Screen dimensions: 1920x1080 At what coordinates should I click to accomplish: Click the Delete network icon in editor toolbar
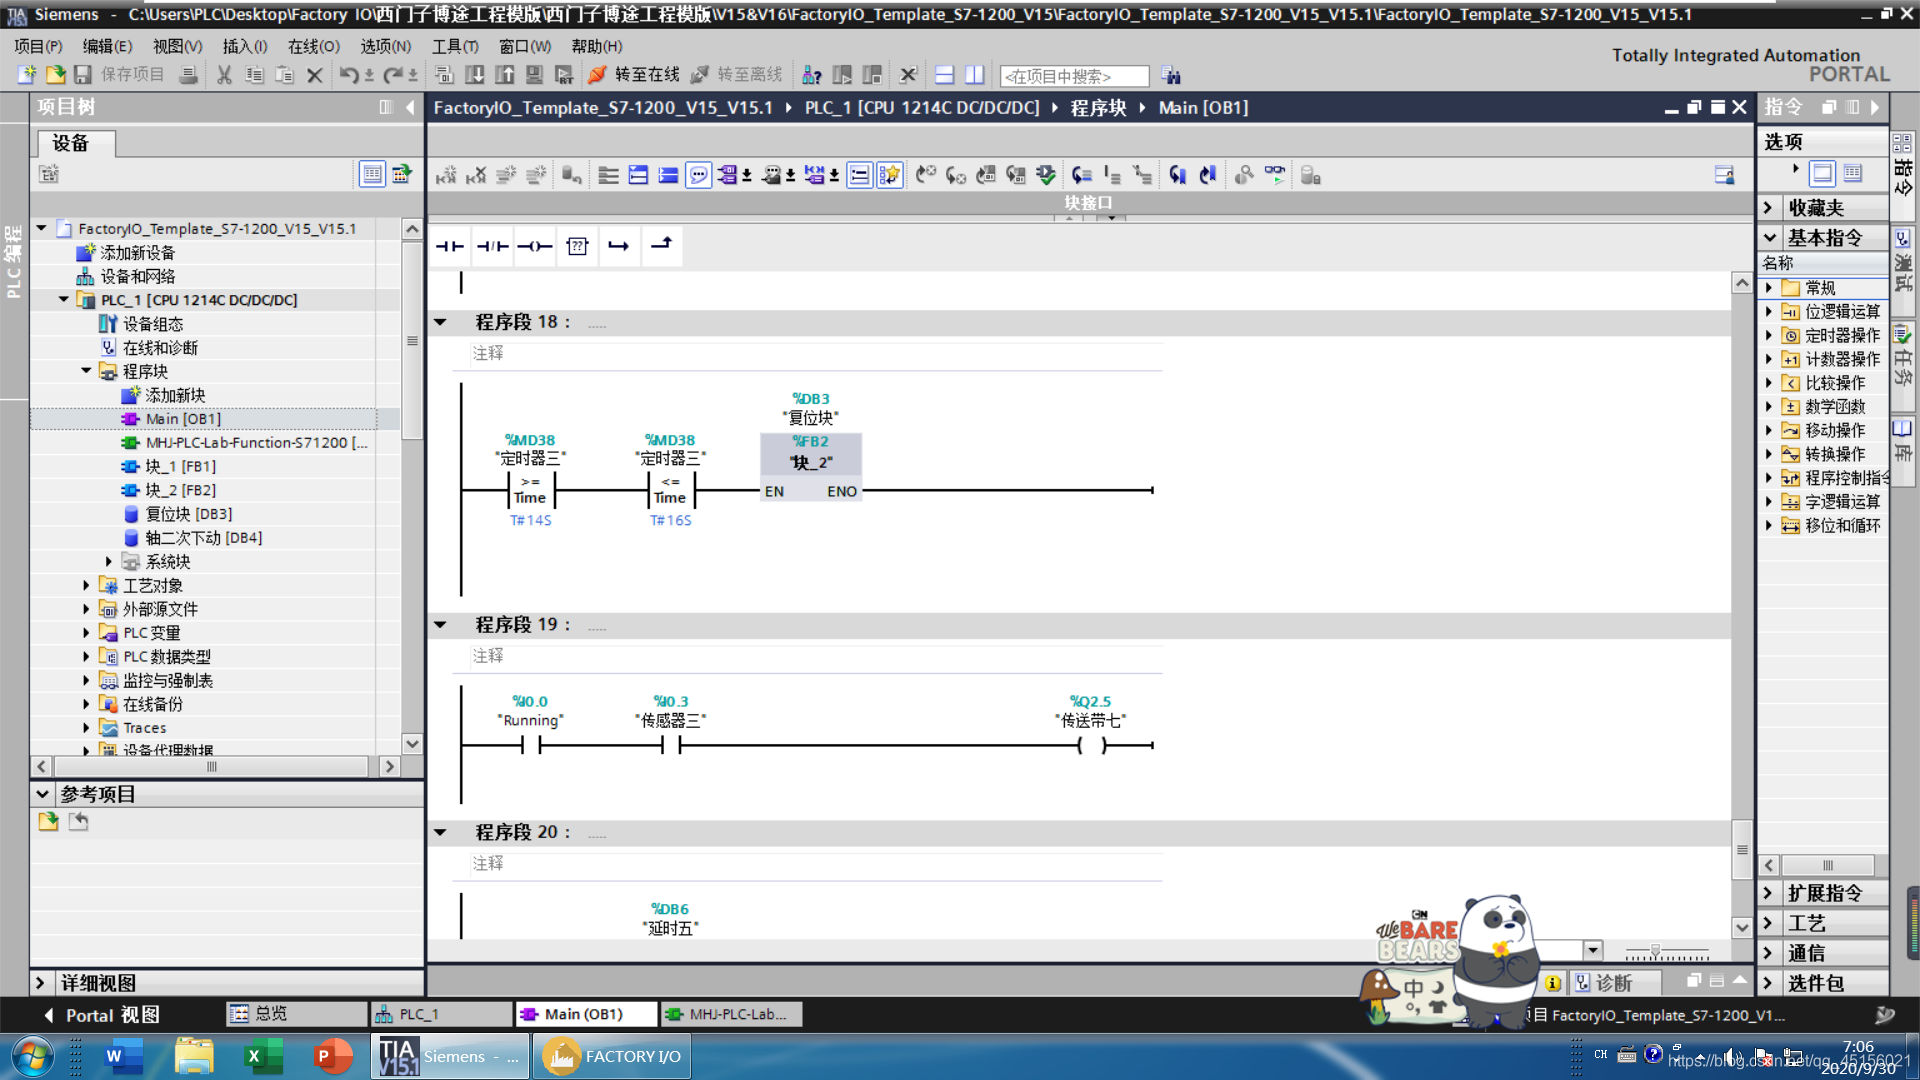tap(476, 175)
